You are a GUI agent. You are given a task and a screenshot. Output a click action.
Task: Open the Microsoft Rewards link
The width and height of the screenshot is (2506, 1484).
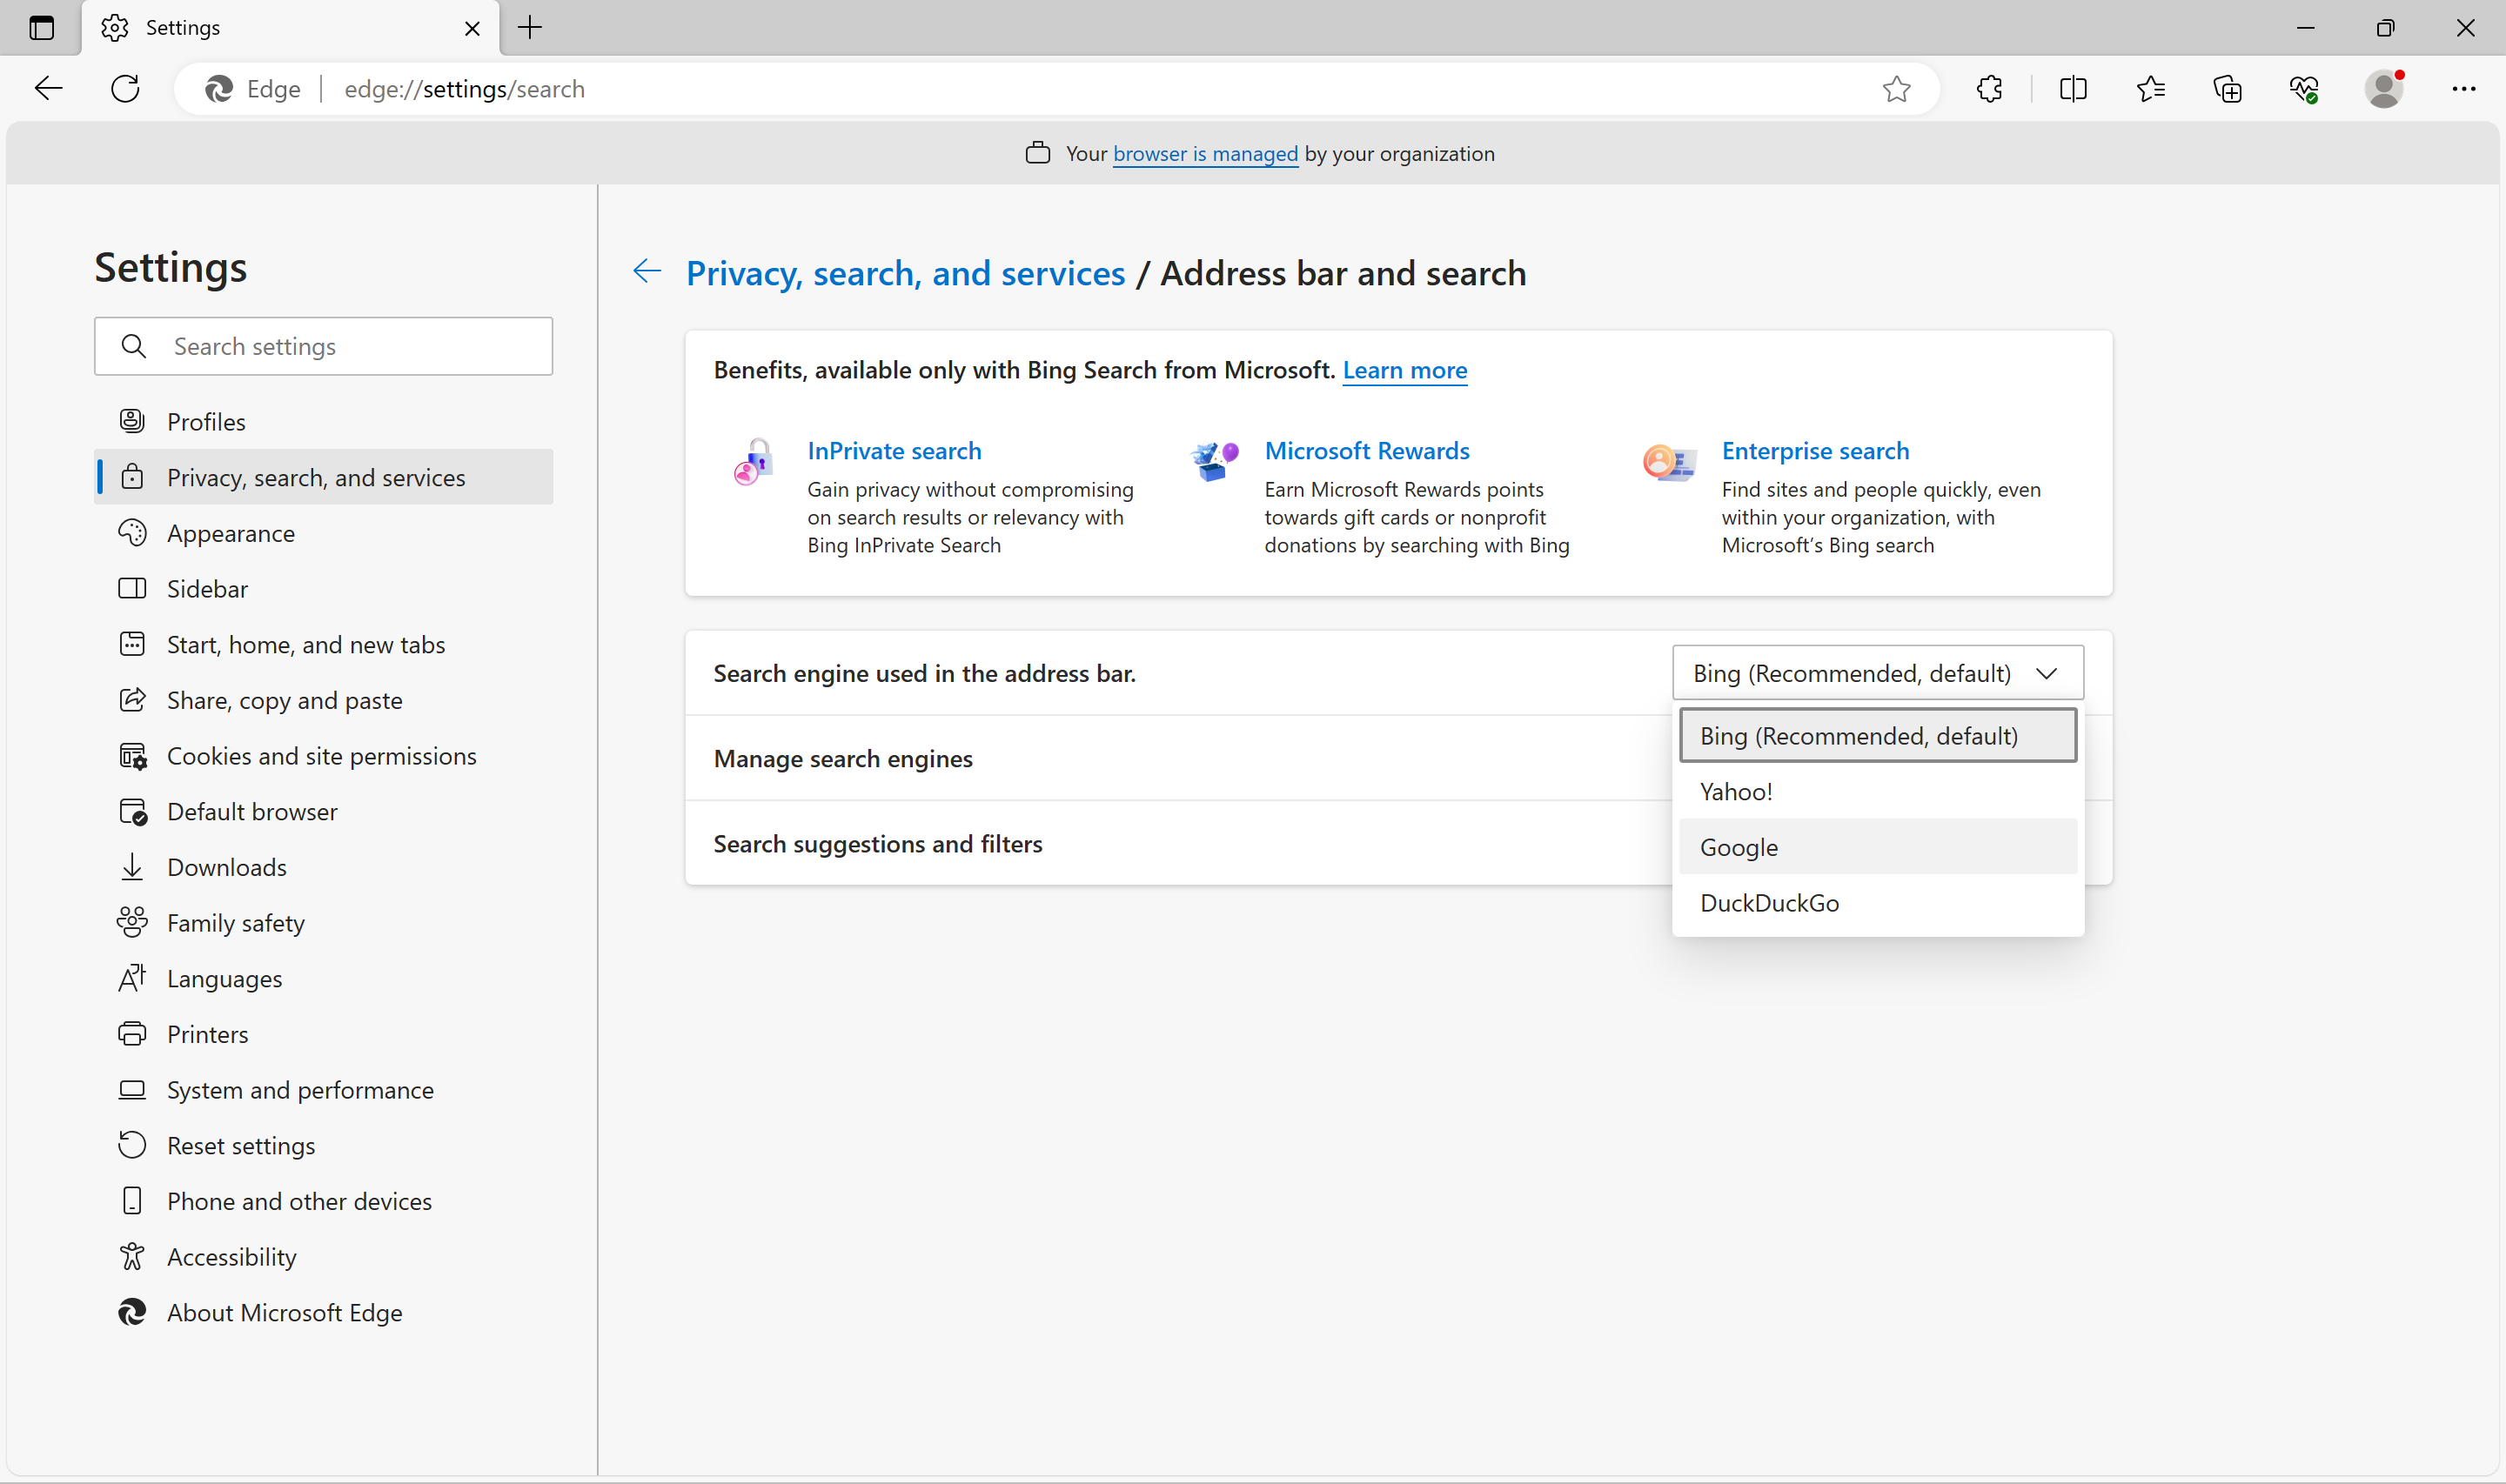tap(1366, 450)
